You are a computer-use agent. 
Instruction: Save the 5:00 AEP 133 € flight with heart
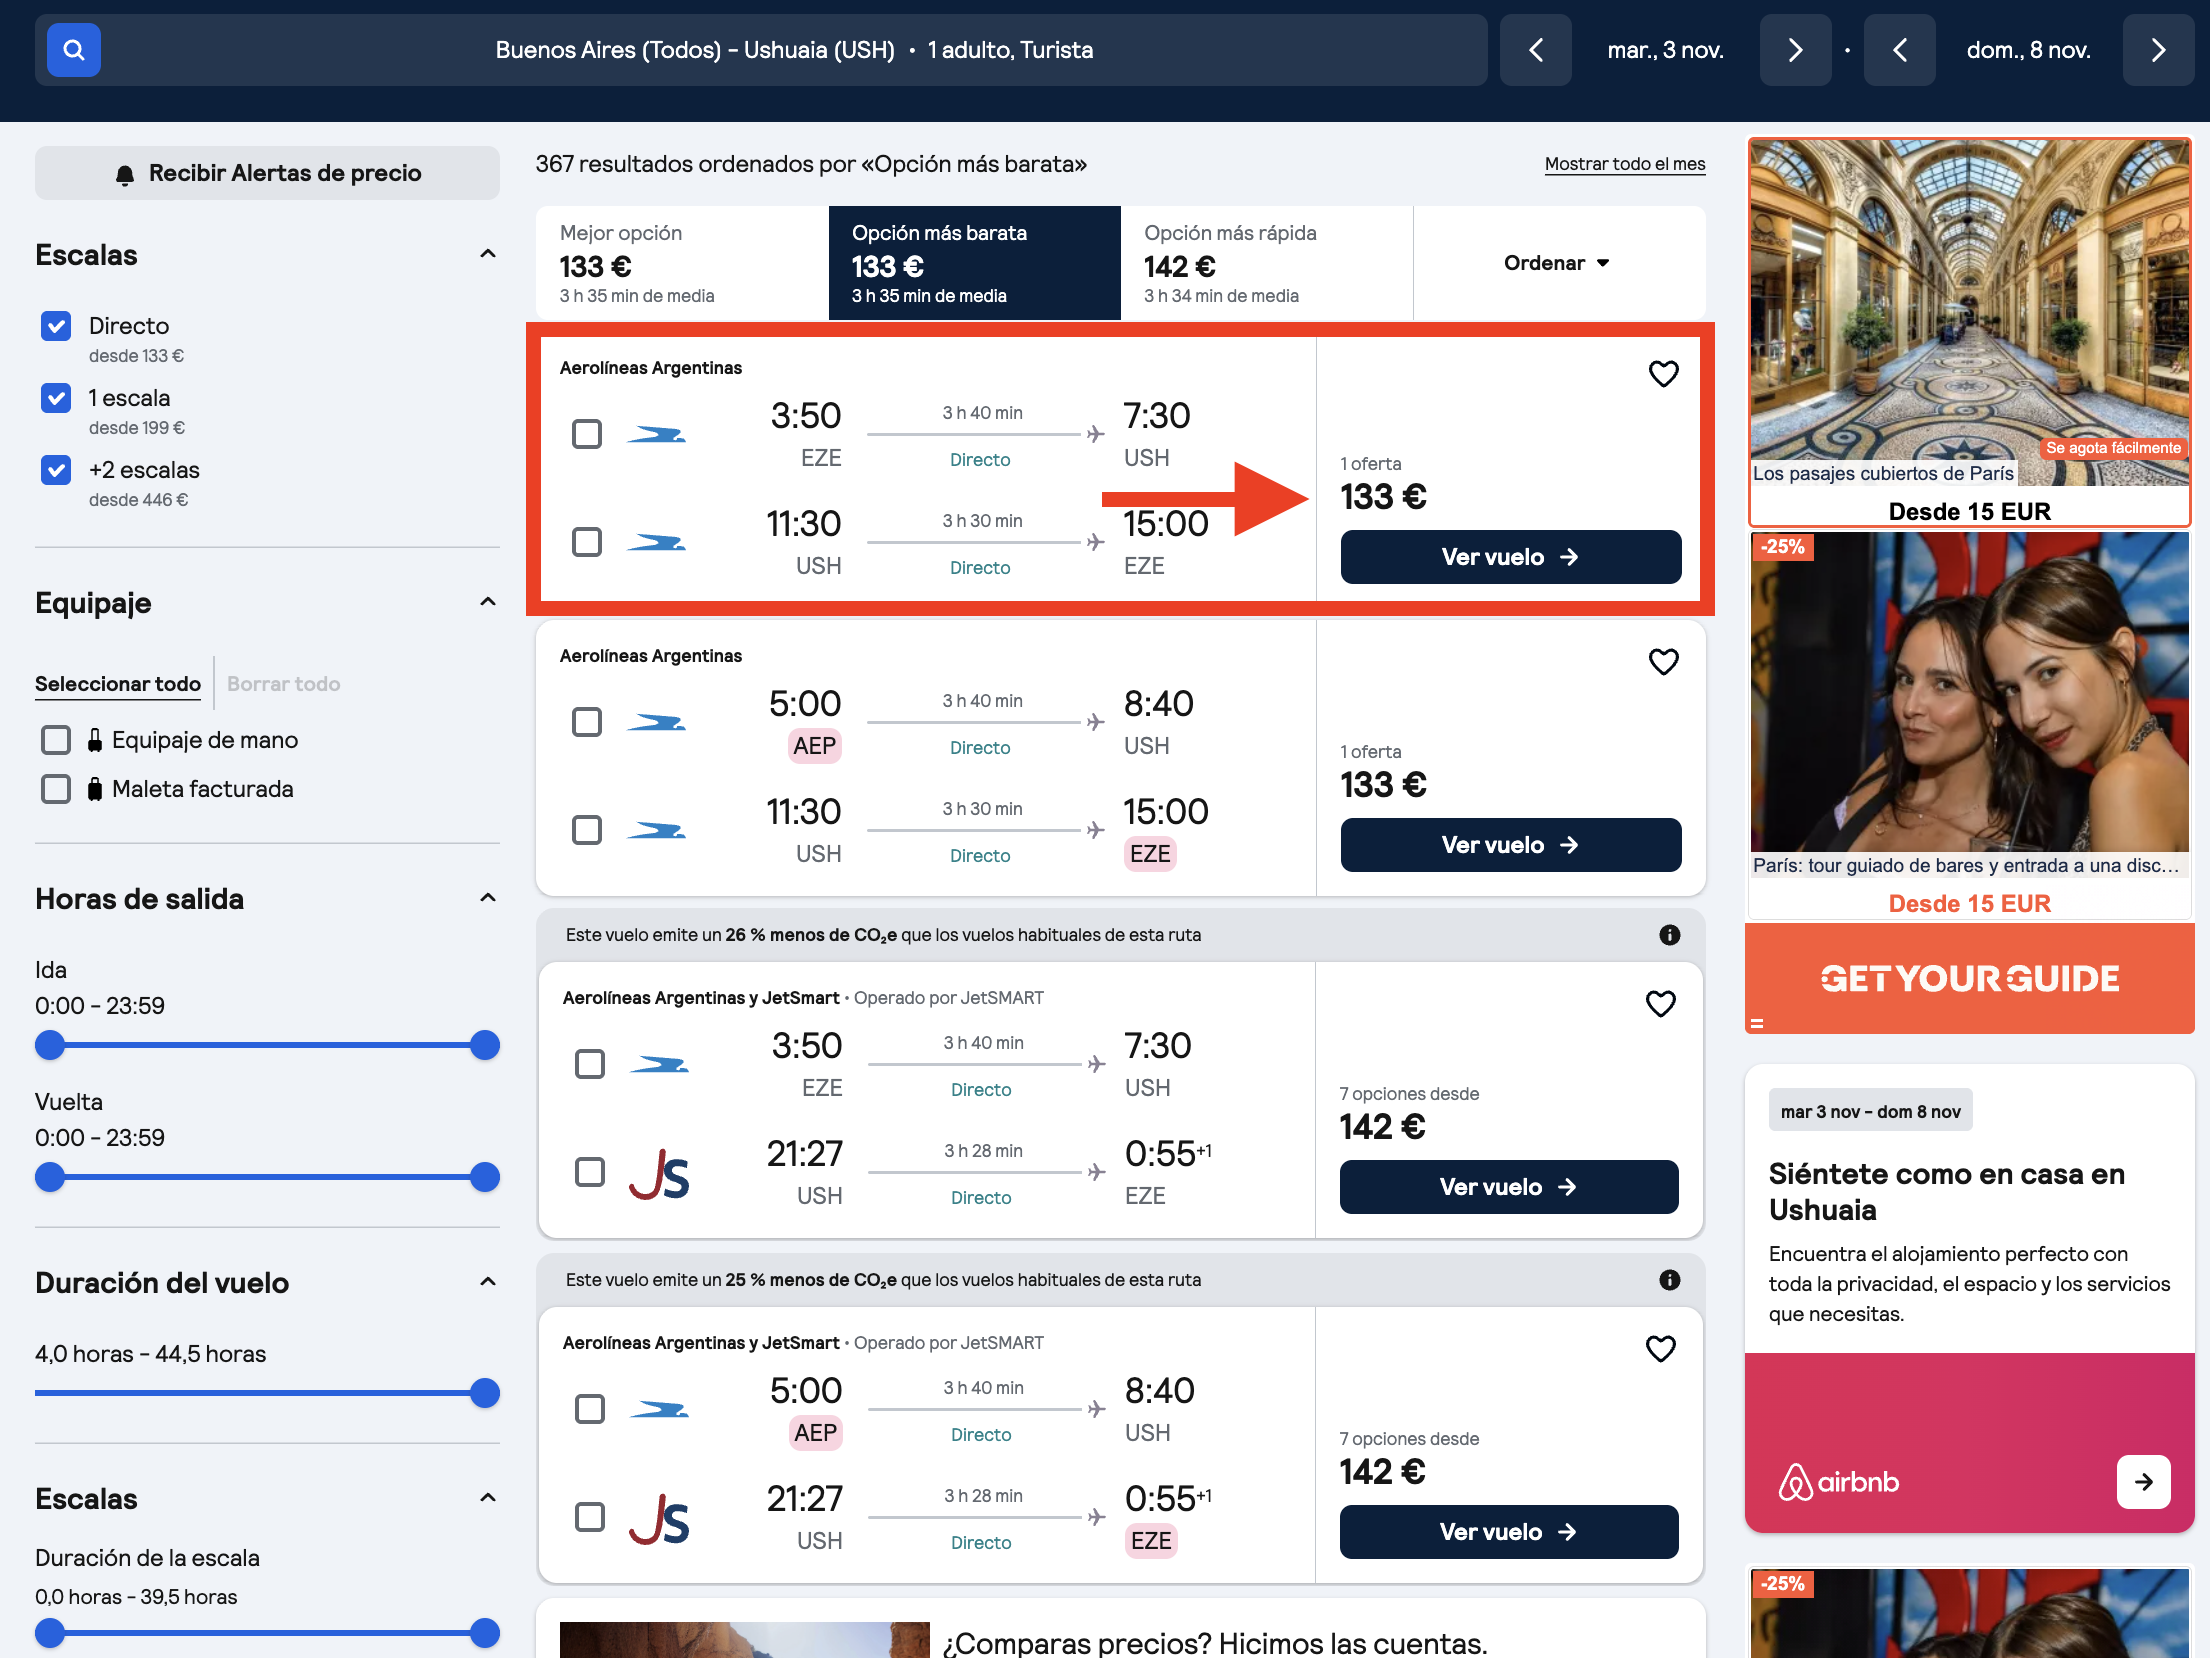pyautogui.click(x=1663, y=662)
